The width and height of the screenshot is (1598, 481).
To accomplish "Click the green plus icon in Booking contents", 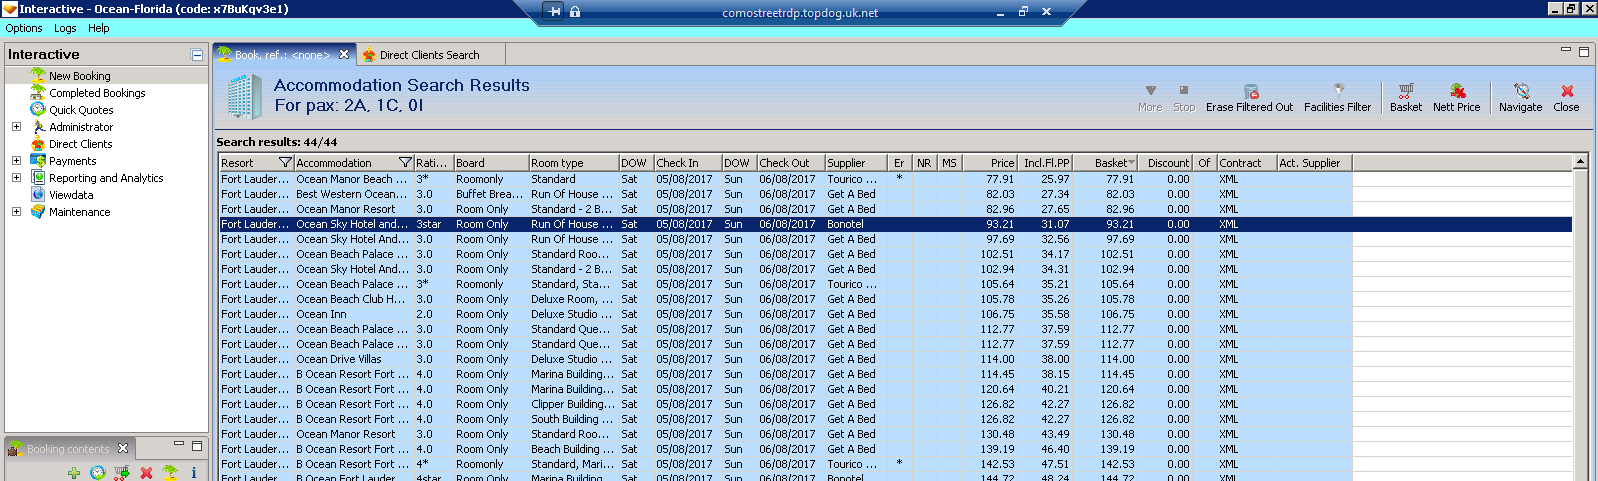I will click(74, 473).
